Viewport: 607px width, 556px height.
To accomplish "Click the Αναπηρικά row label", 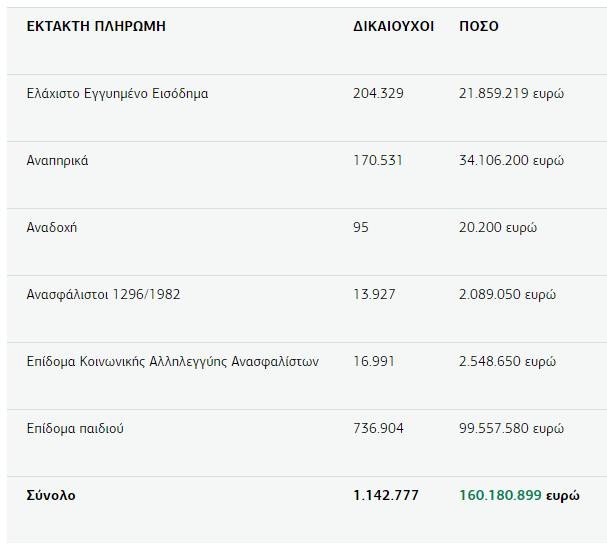I will coord(57,161).
